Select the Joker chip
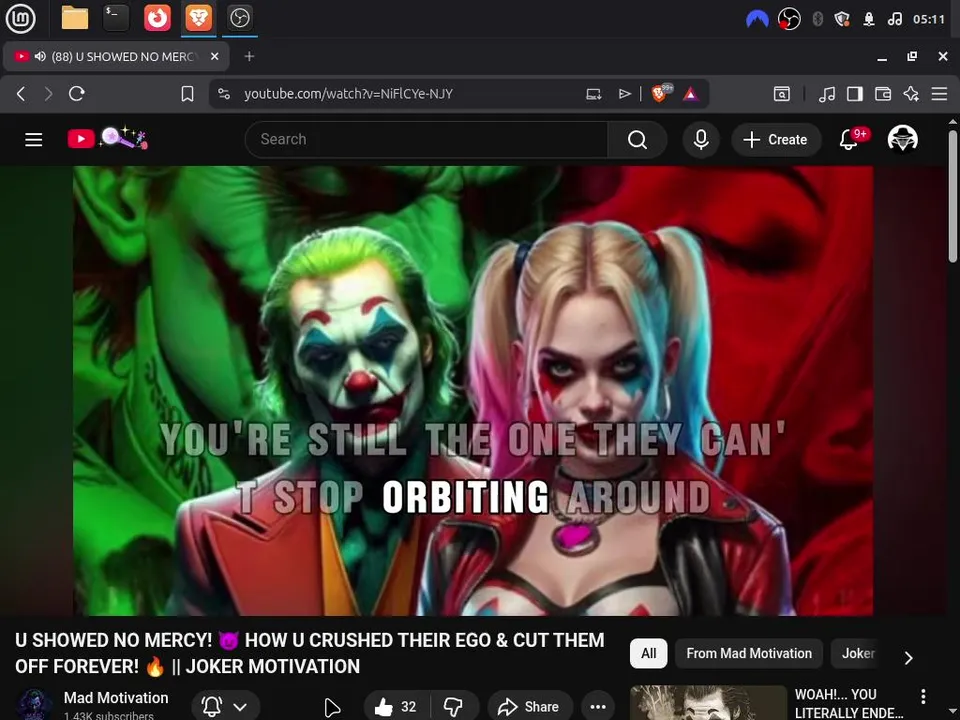The height and width of the screenshot is (720, 960). click(x=858, y=654)
